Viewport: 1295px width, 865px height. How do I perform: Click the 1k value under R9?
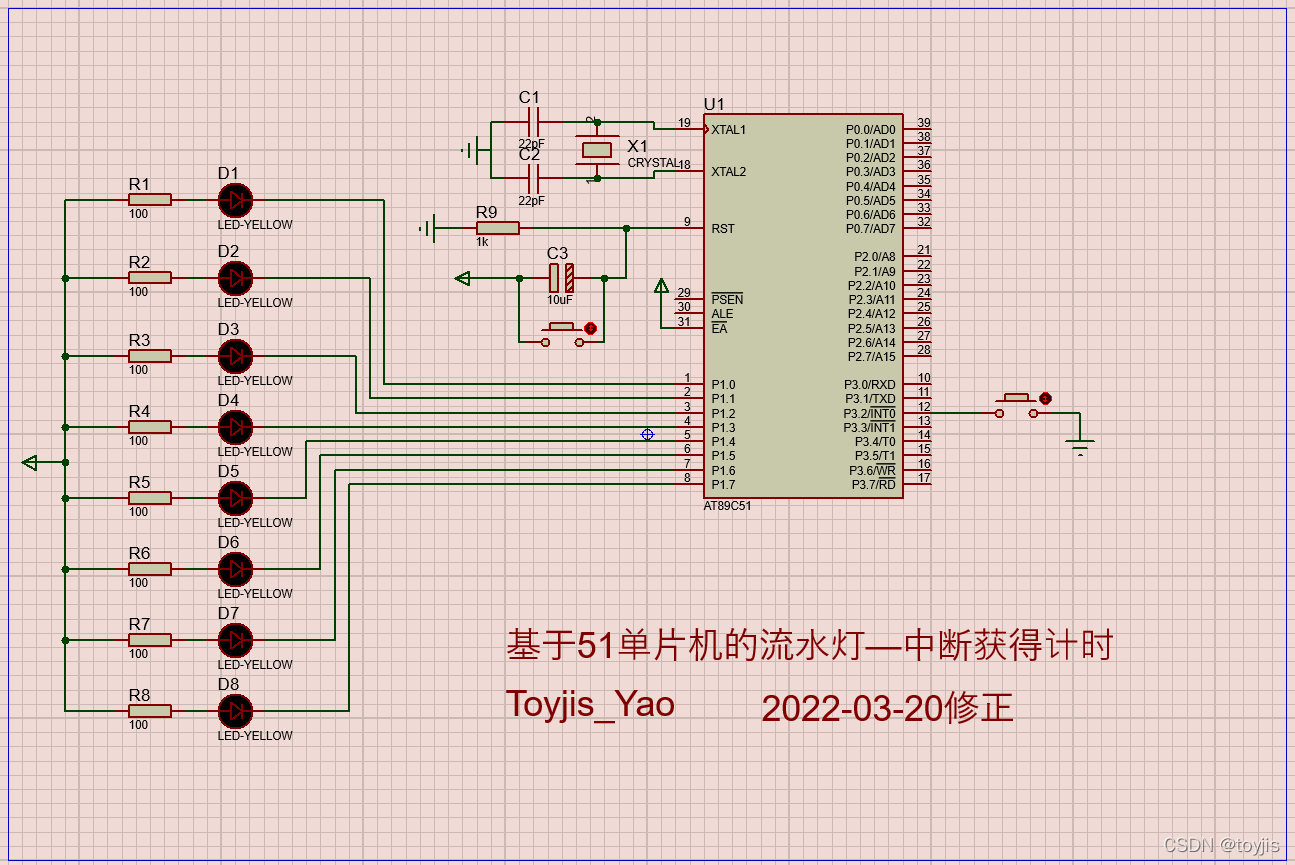[x=482, y=242]
